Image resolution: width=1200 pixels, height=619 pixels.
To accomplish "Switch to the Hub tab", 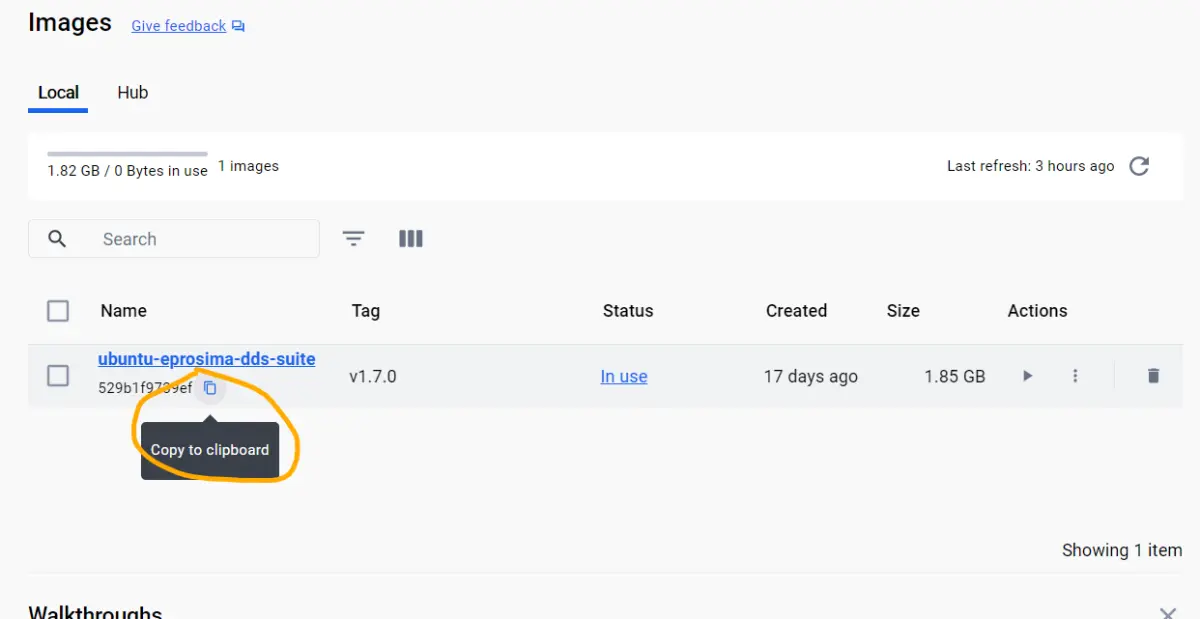I will pos(132,92).
